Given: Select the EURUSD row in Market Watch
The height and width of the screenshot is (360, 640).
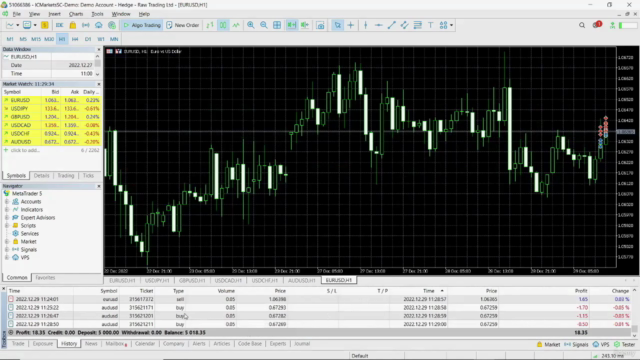Looking at the screenshot, I should point(51,100).
